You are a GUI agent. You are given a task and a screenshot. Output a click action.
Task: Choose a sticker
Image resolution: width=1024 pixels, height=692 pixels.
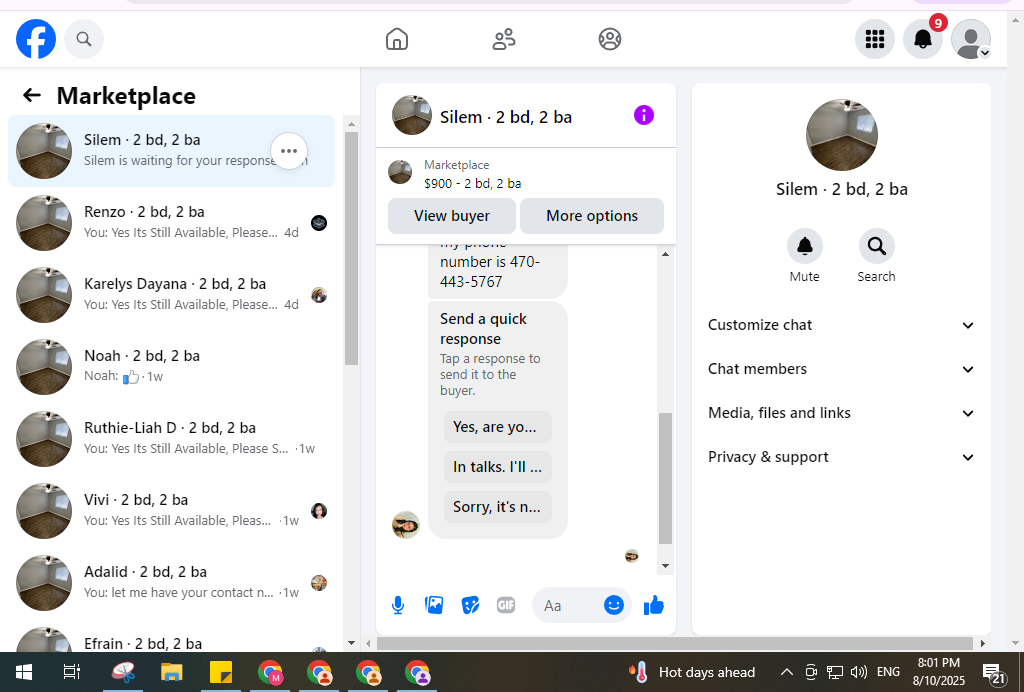tap(470, 605)
